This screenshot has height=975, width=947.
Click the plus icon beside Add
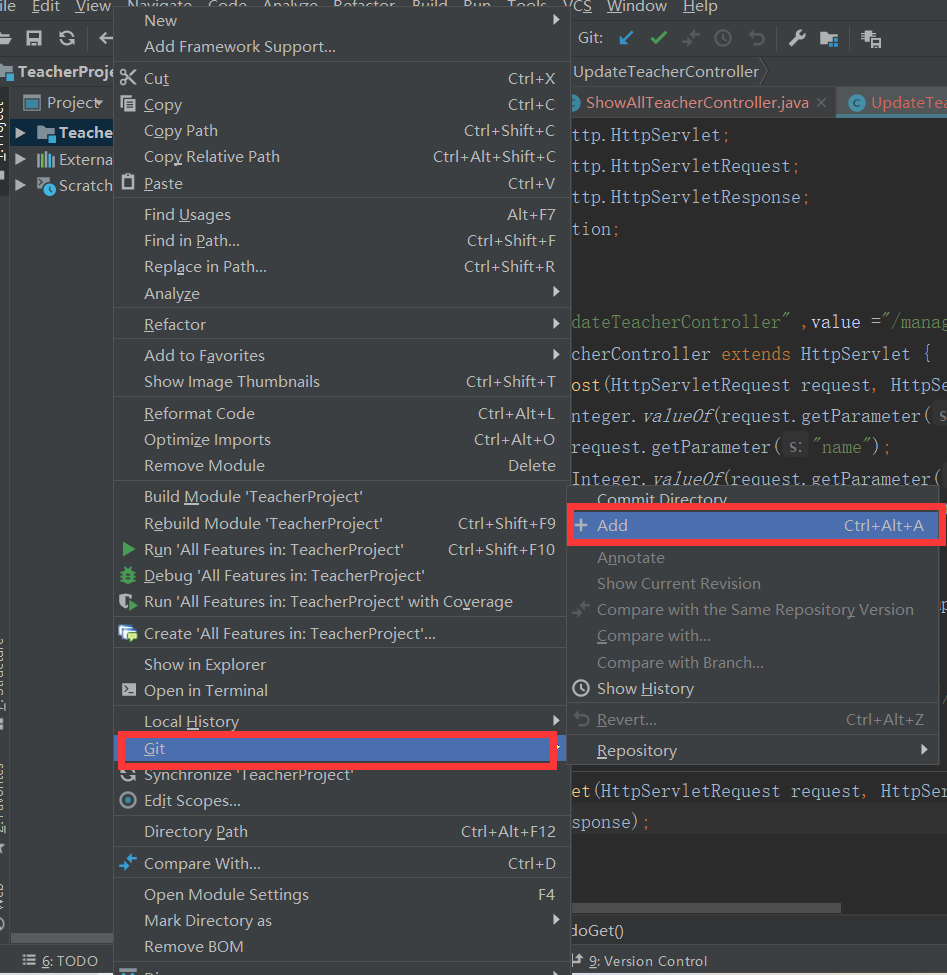[x=581, y=525]
